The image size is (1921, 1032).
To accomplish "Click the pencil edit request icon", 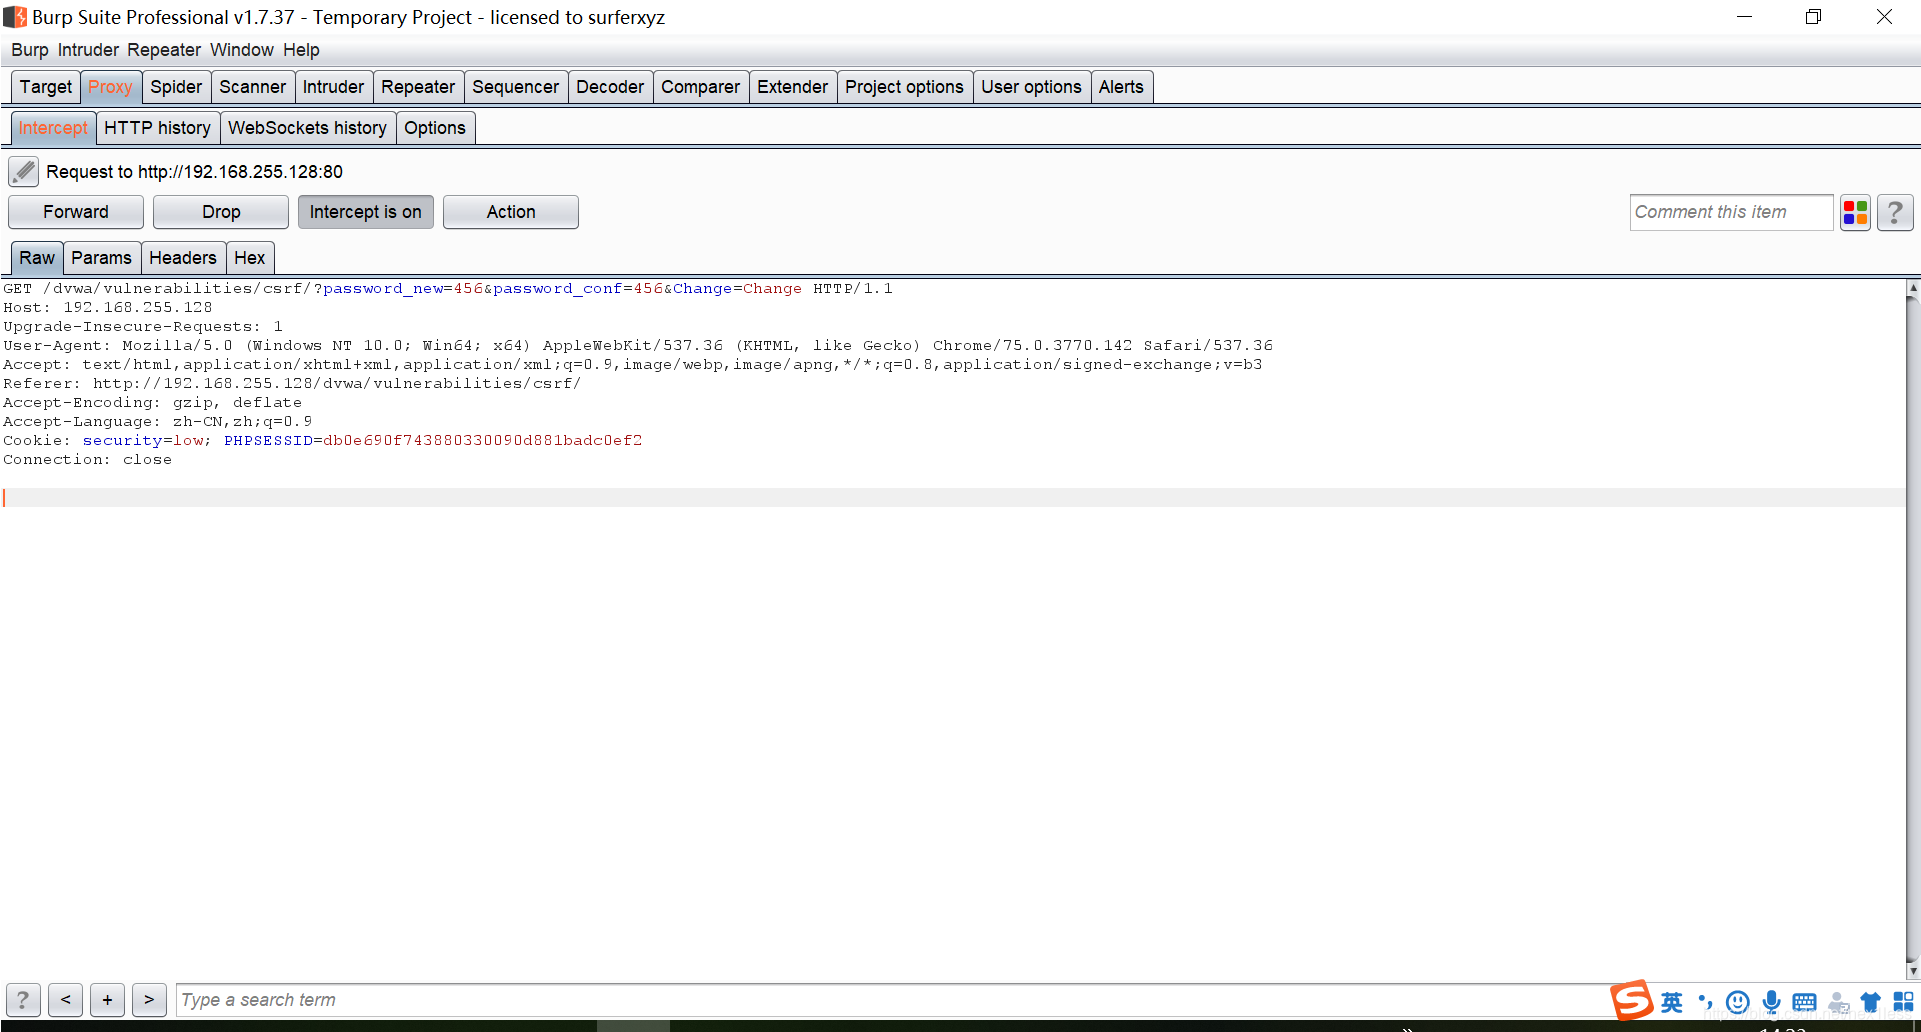I will click(x=24, y=172).
